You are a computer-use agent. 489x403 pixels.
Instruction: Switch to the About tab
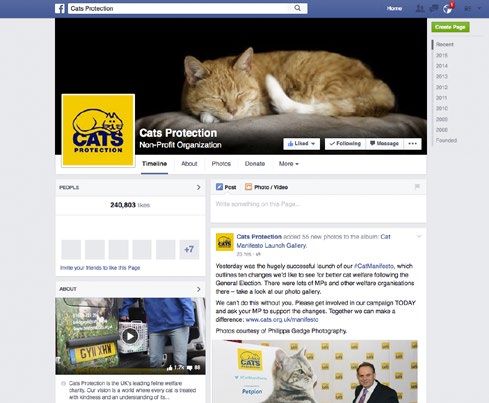(189, 164)
